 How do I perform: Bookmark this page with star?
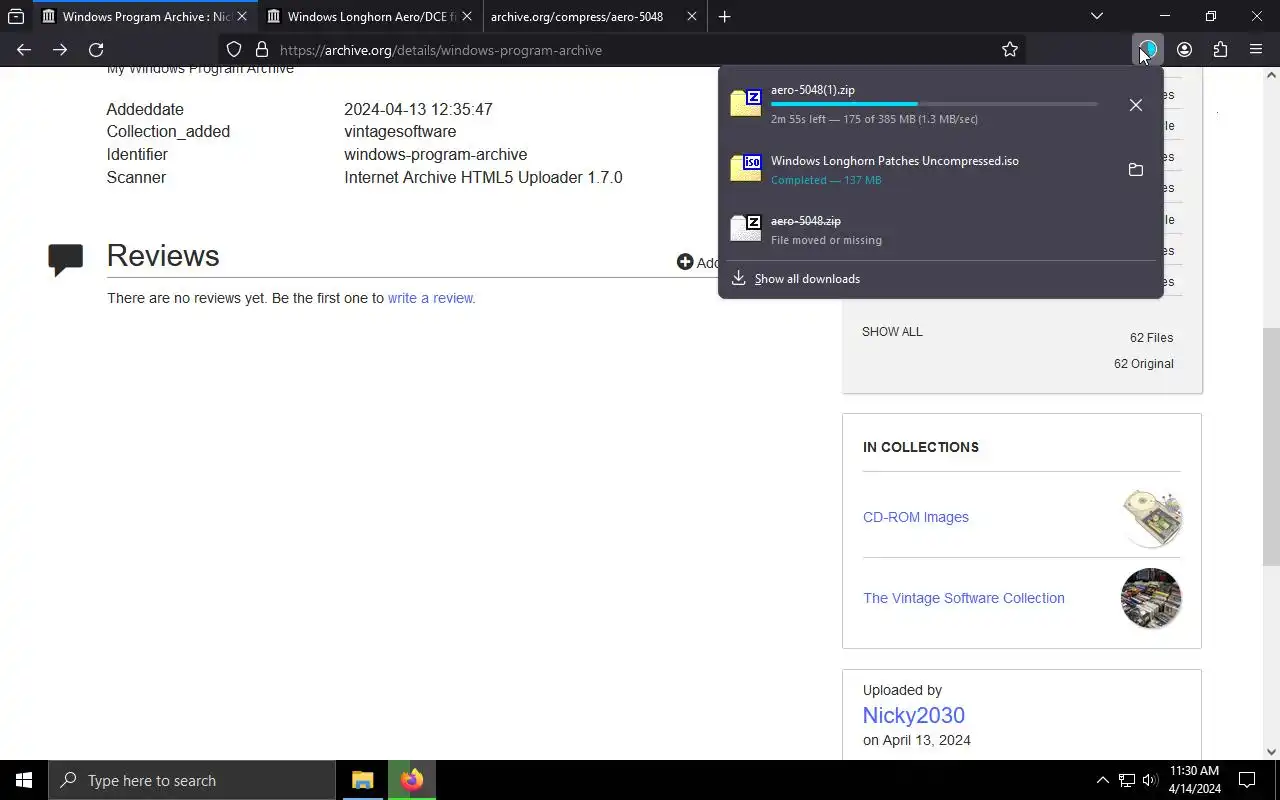1010,49
